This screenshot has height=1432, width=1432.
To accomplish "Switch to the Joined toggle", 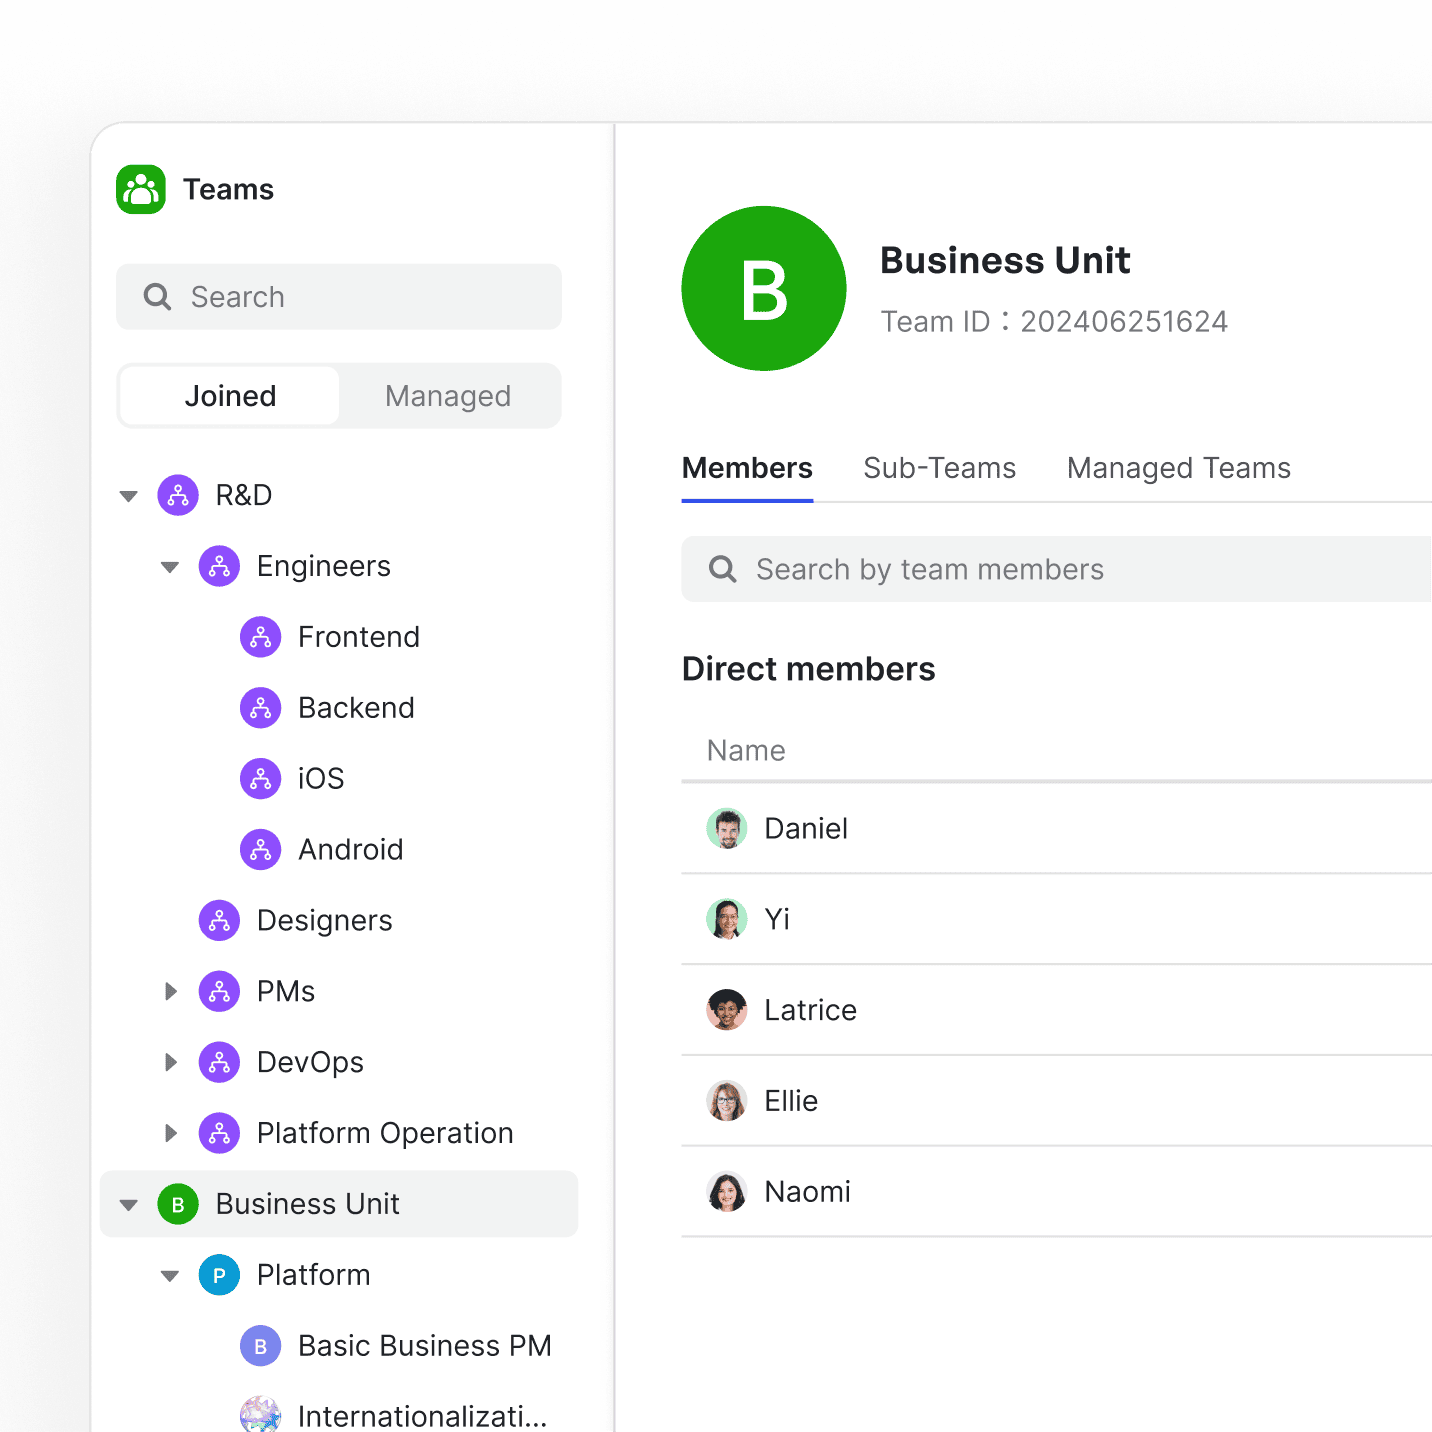I will coord(229,396).
